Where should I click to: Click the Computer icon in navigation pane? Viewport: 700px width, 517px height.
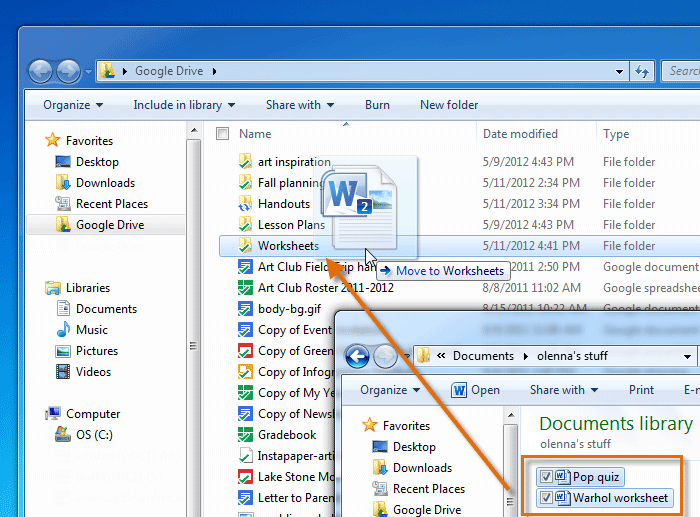(53, 413)
